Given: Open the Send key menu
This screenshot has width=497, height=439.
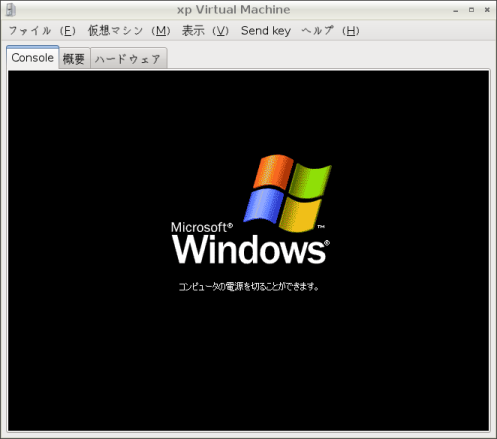Looking at the screenshot, I should 266,31.
